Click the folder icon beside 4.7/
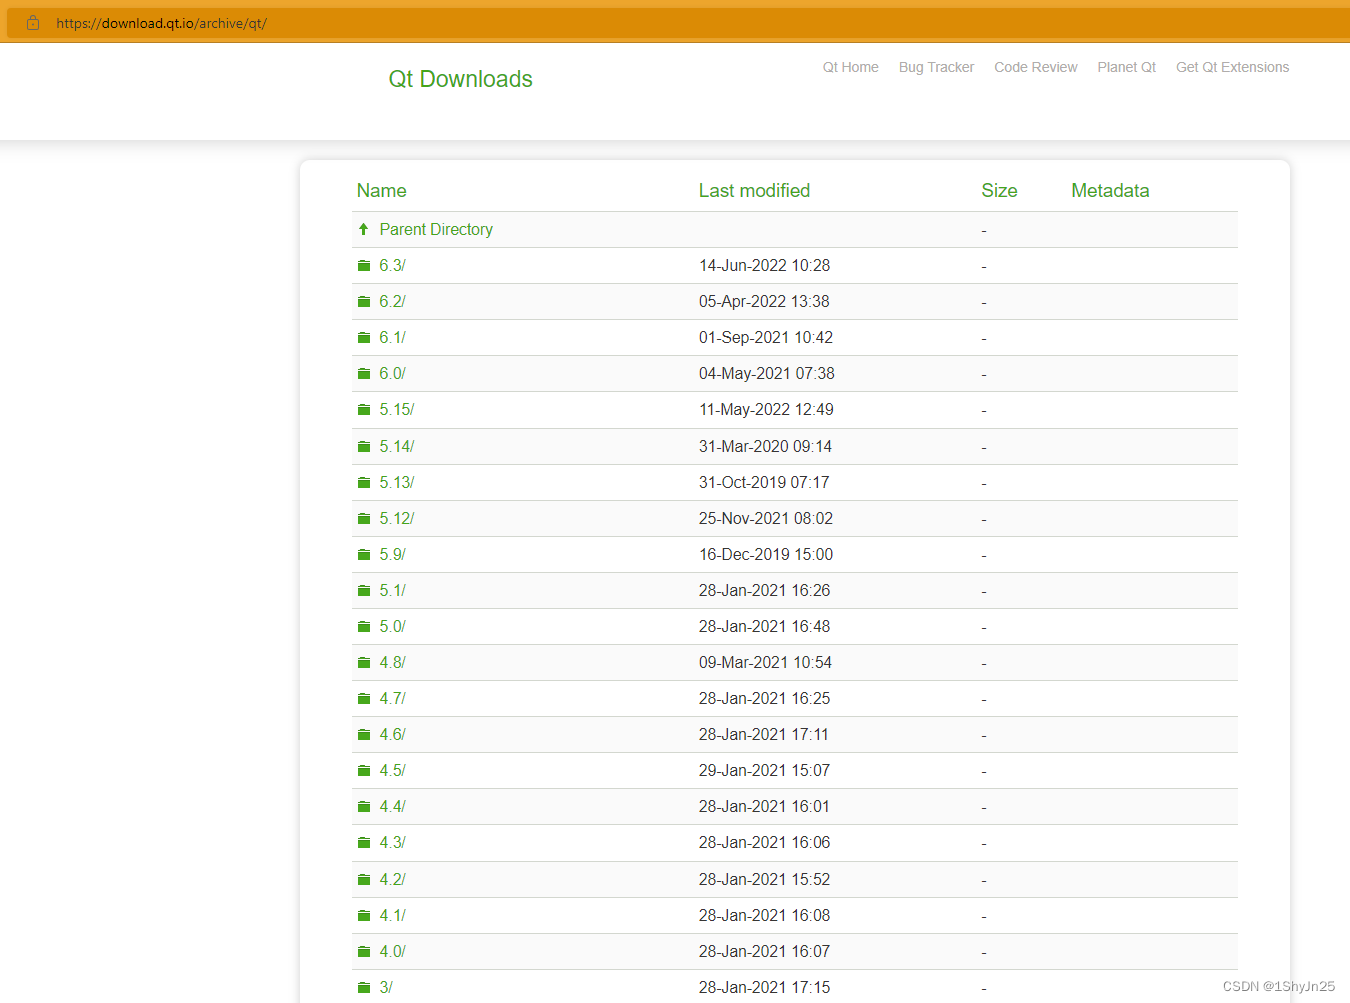 pos(364,699)
